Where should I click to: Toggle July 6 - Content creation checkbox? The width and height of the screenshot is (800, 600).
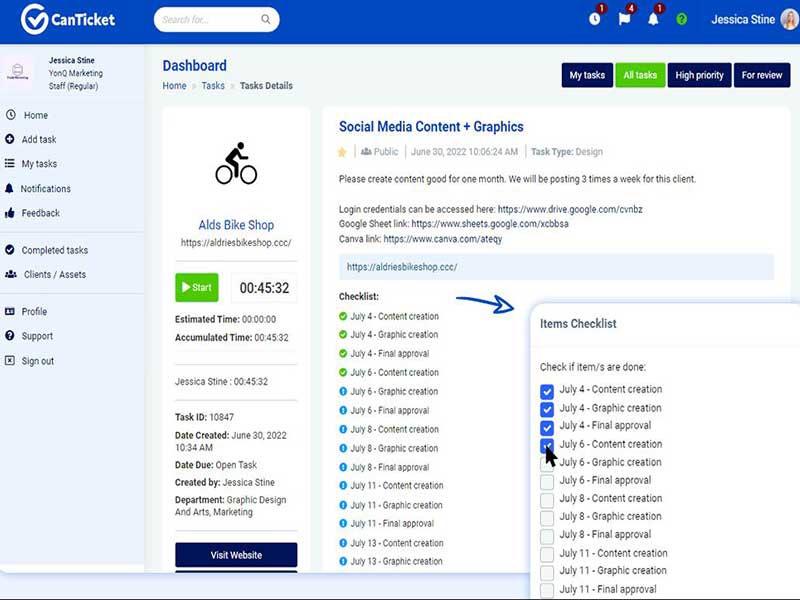tap(547, 445)
